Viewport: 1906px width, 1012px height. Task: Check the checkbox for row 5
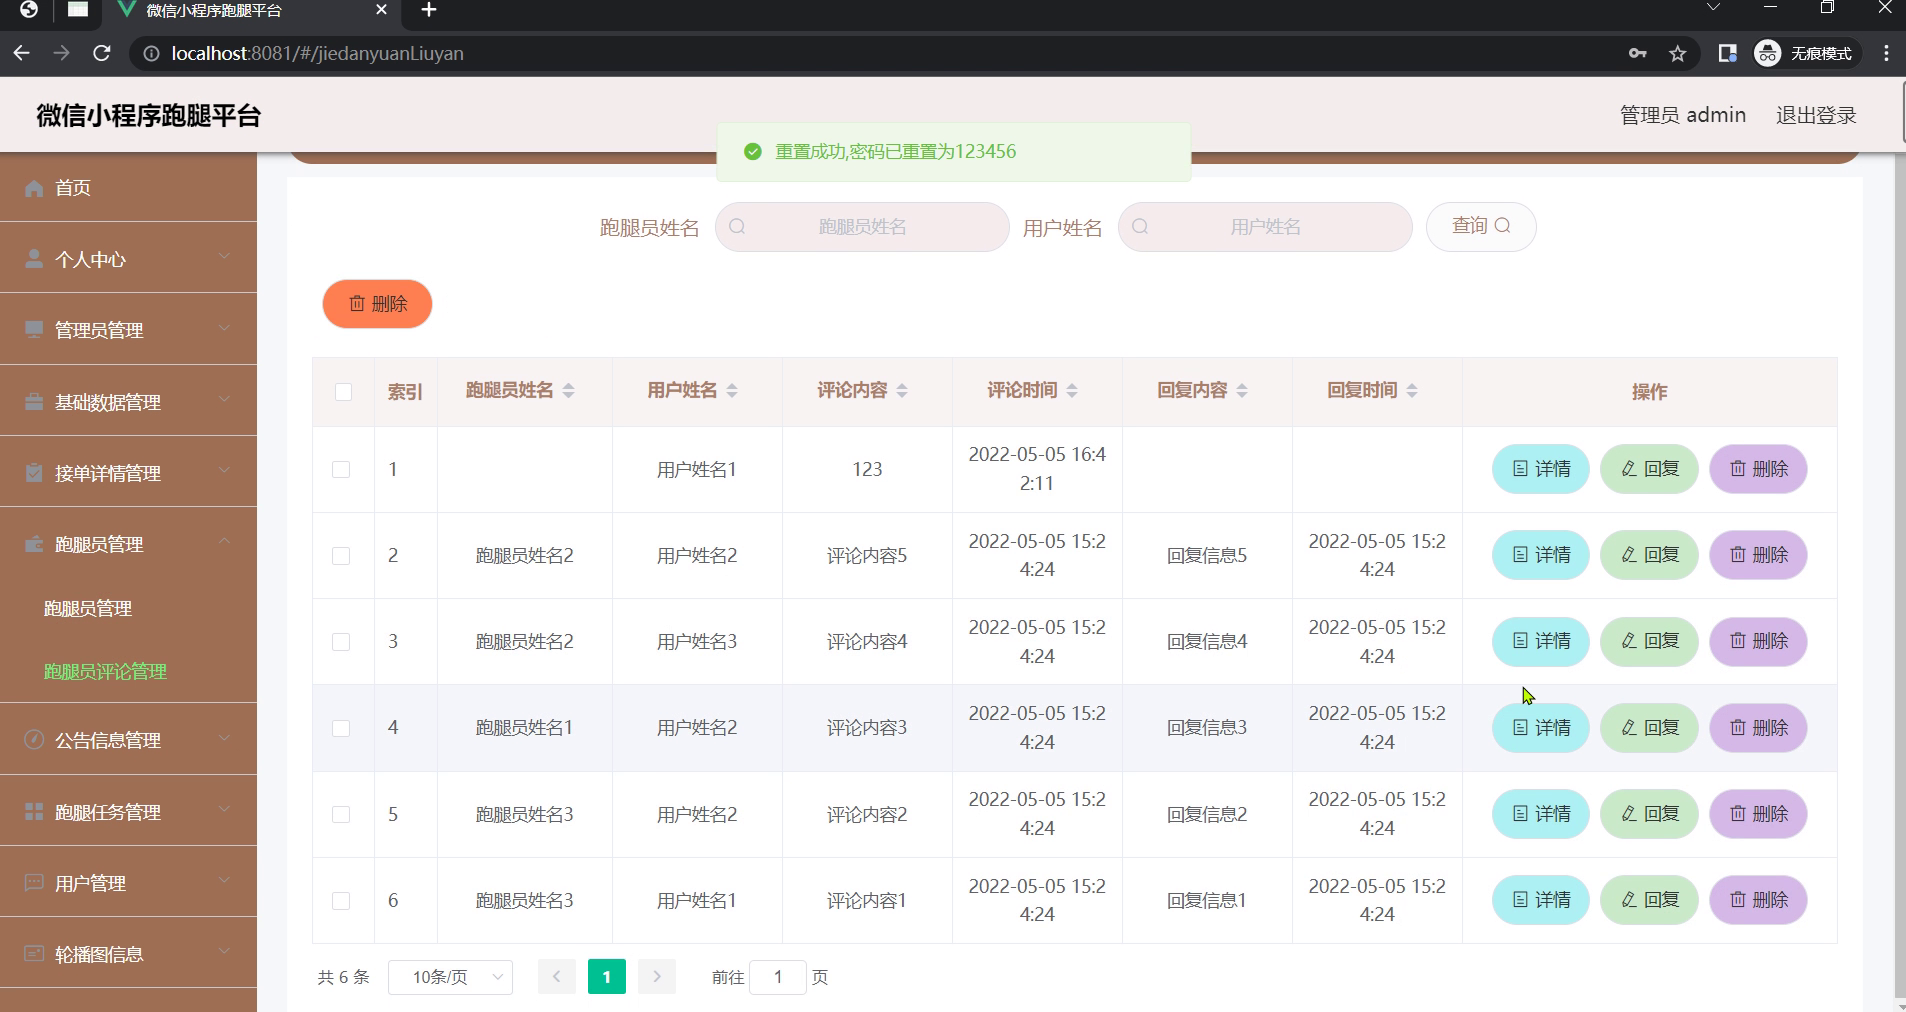[x=341, y=814]
